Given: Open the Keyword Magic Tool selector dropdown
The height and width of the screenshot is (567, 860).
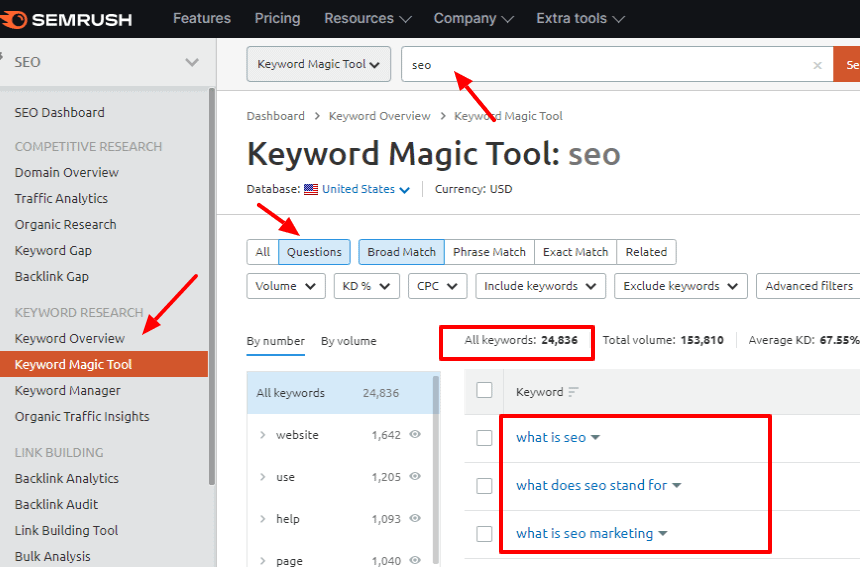Looking at the screenshot, I should click(x=319, y=64).
